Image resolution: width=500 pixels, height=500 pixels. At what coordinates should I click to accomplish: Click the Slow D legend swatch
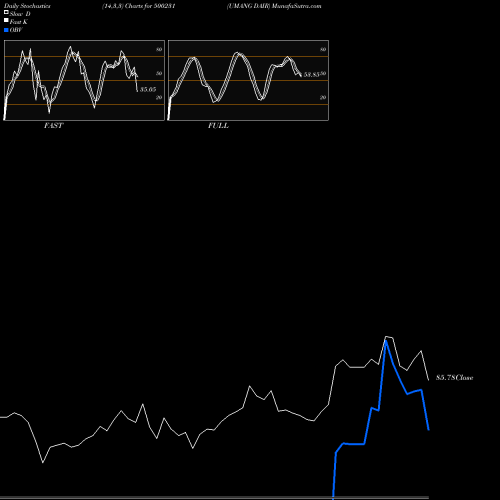pos(6,12)
